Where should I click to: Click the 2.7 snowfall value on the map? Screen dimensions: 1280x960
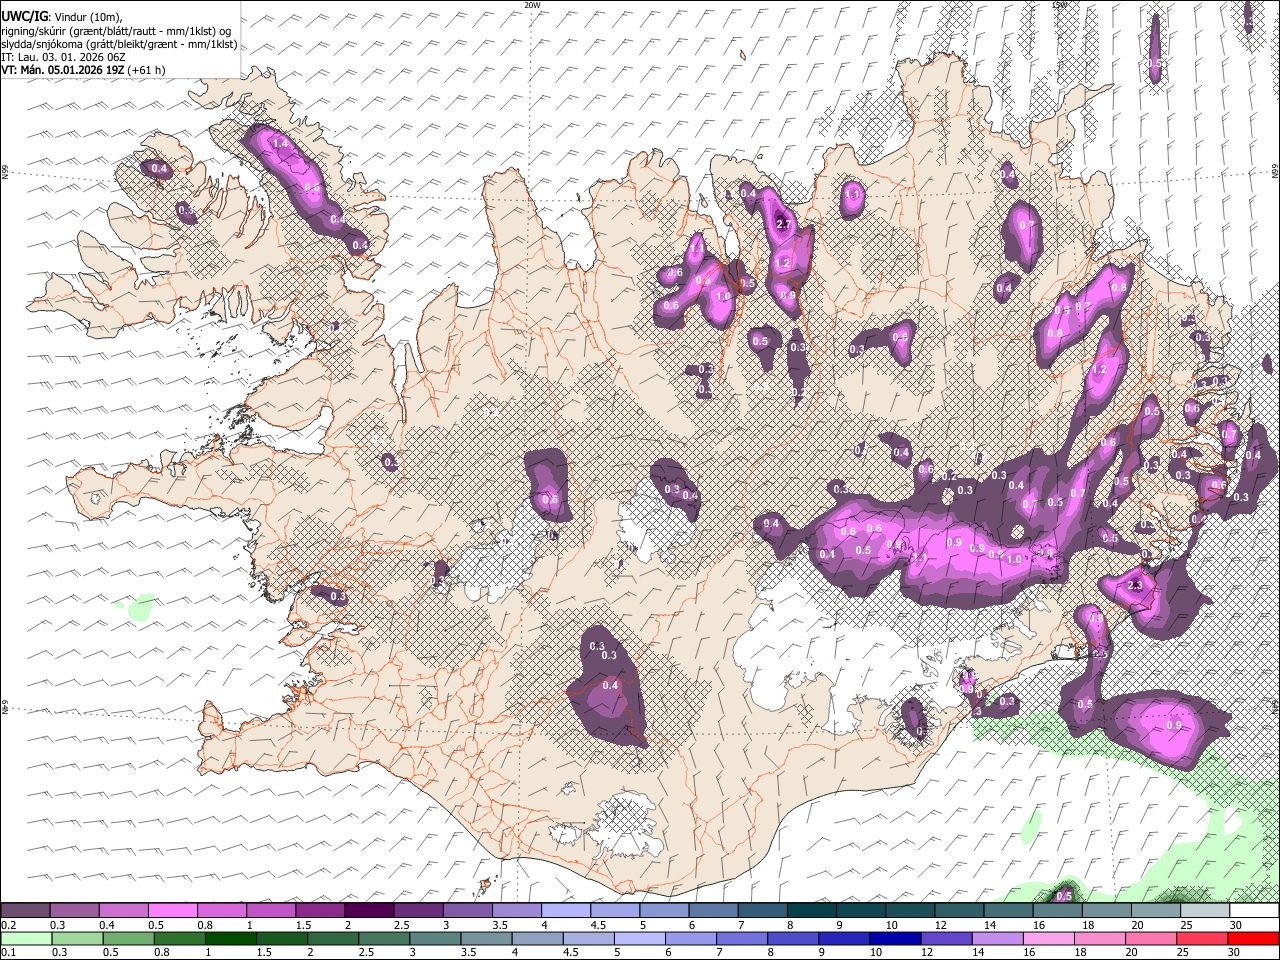tap(784, 225)
